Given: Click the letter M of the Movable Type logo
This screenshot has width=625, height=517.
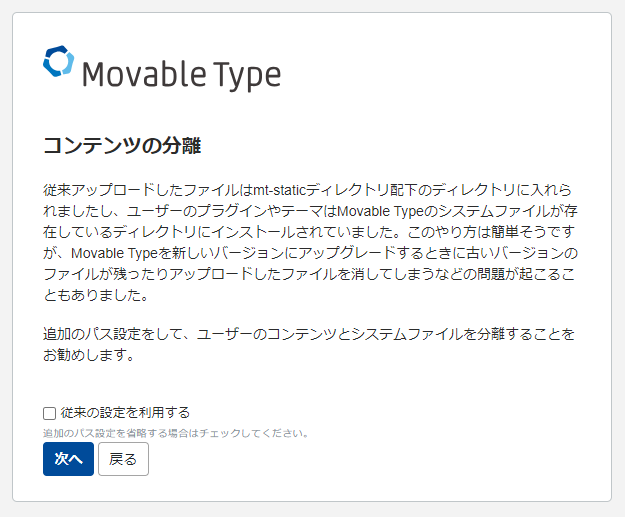Looking at the screenshot, I should pyautogui.click(x=94, y=74).
